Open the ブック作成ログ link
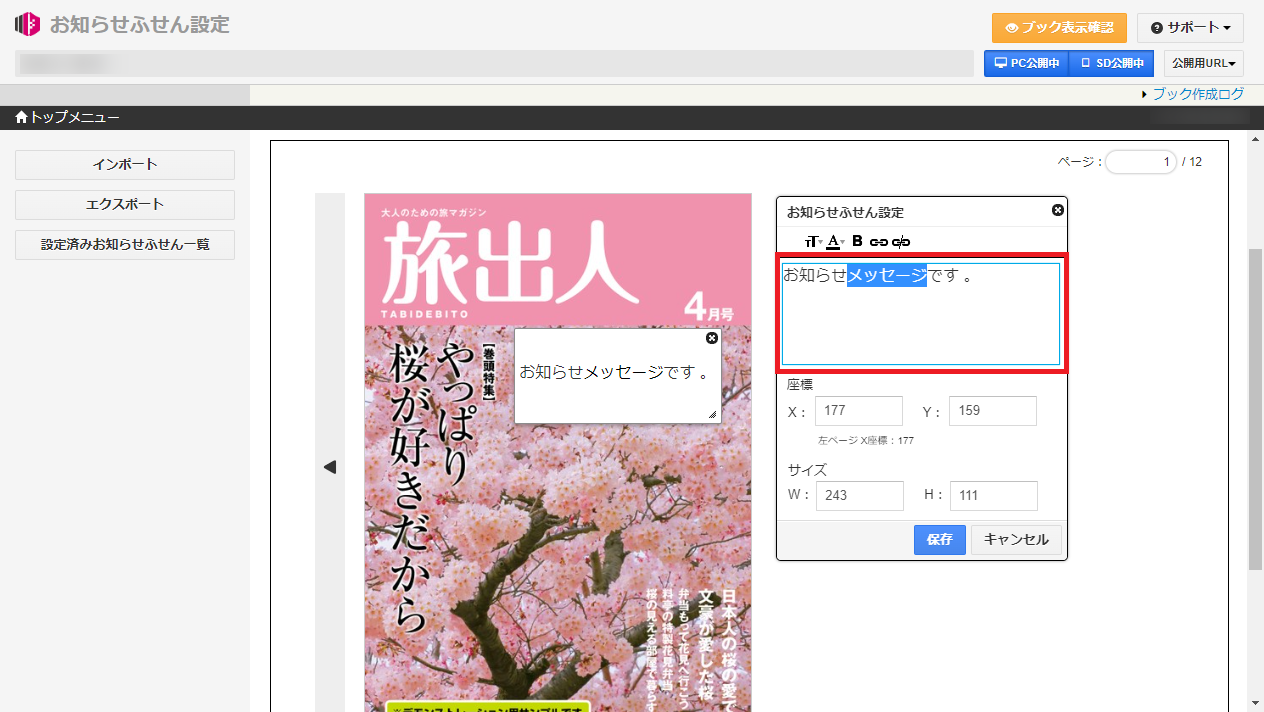Screen dimensions: 1264x712 1198,94
